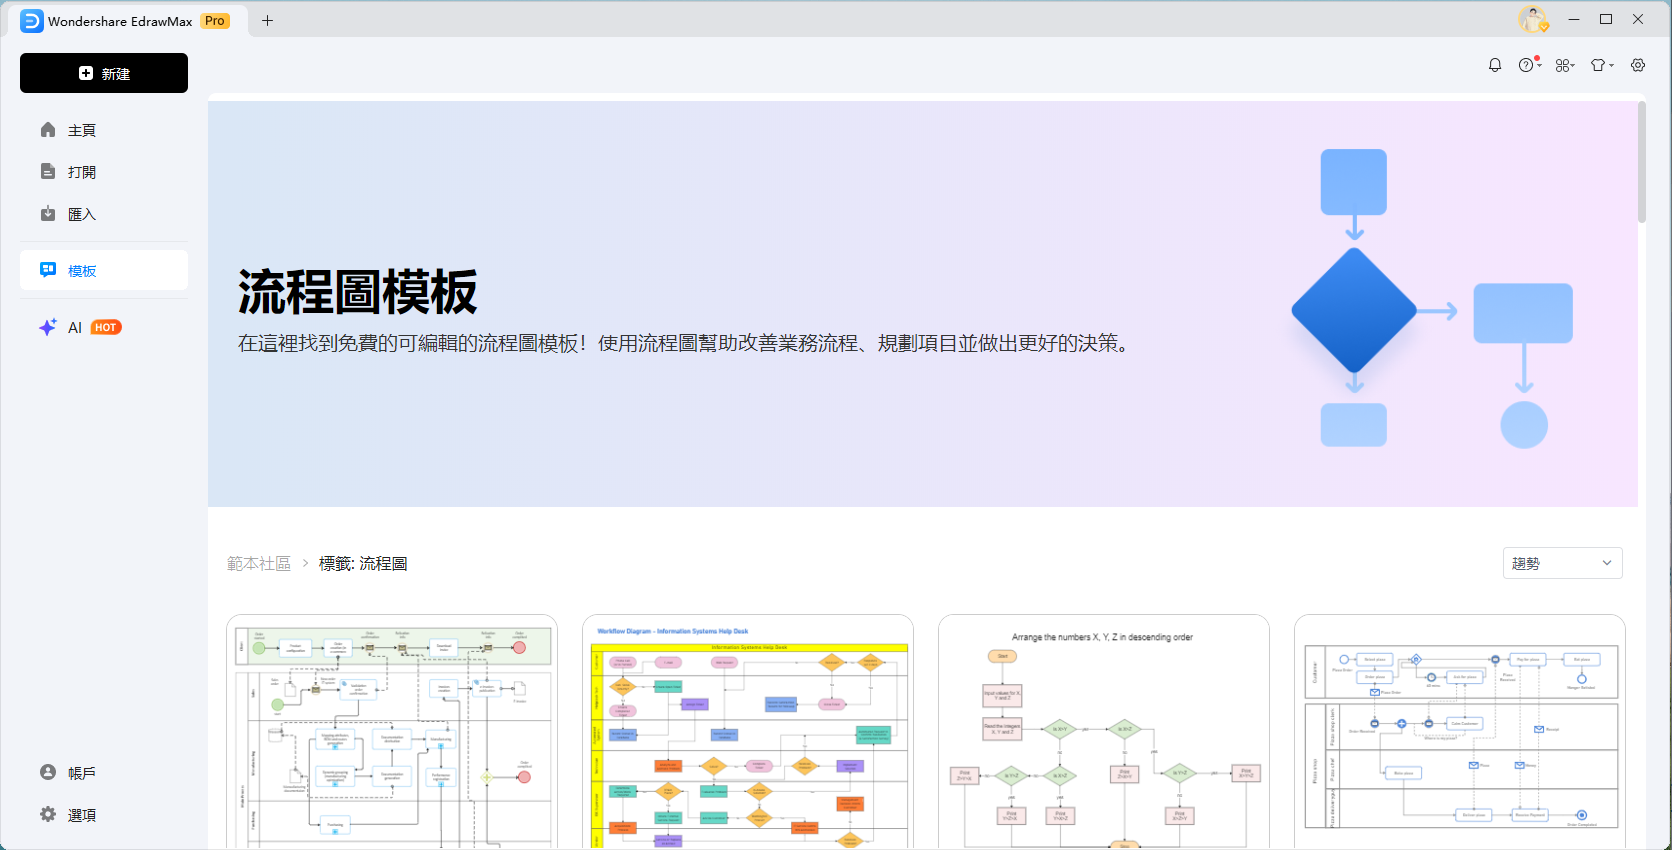Screen dimensions: 1672x850
Task: Open the help question mark menu
Action: point(1529,65)
